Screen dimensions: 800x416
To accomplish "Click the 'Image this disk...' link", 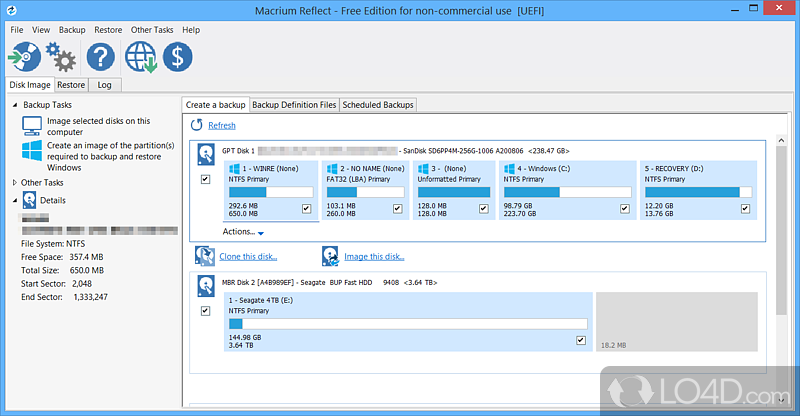I will tap(373, 257).
